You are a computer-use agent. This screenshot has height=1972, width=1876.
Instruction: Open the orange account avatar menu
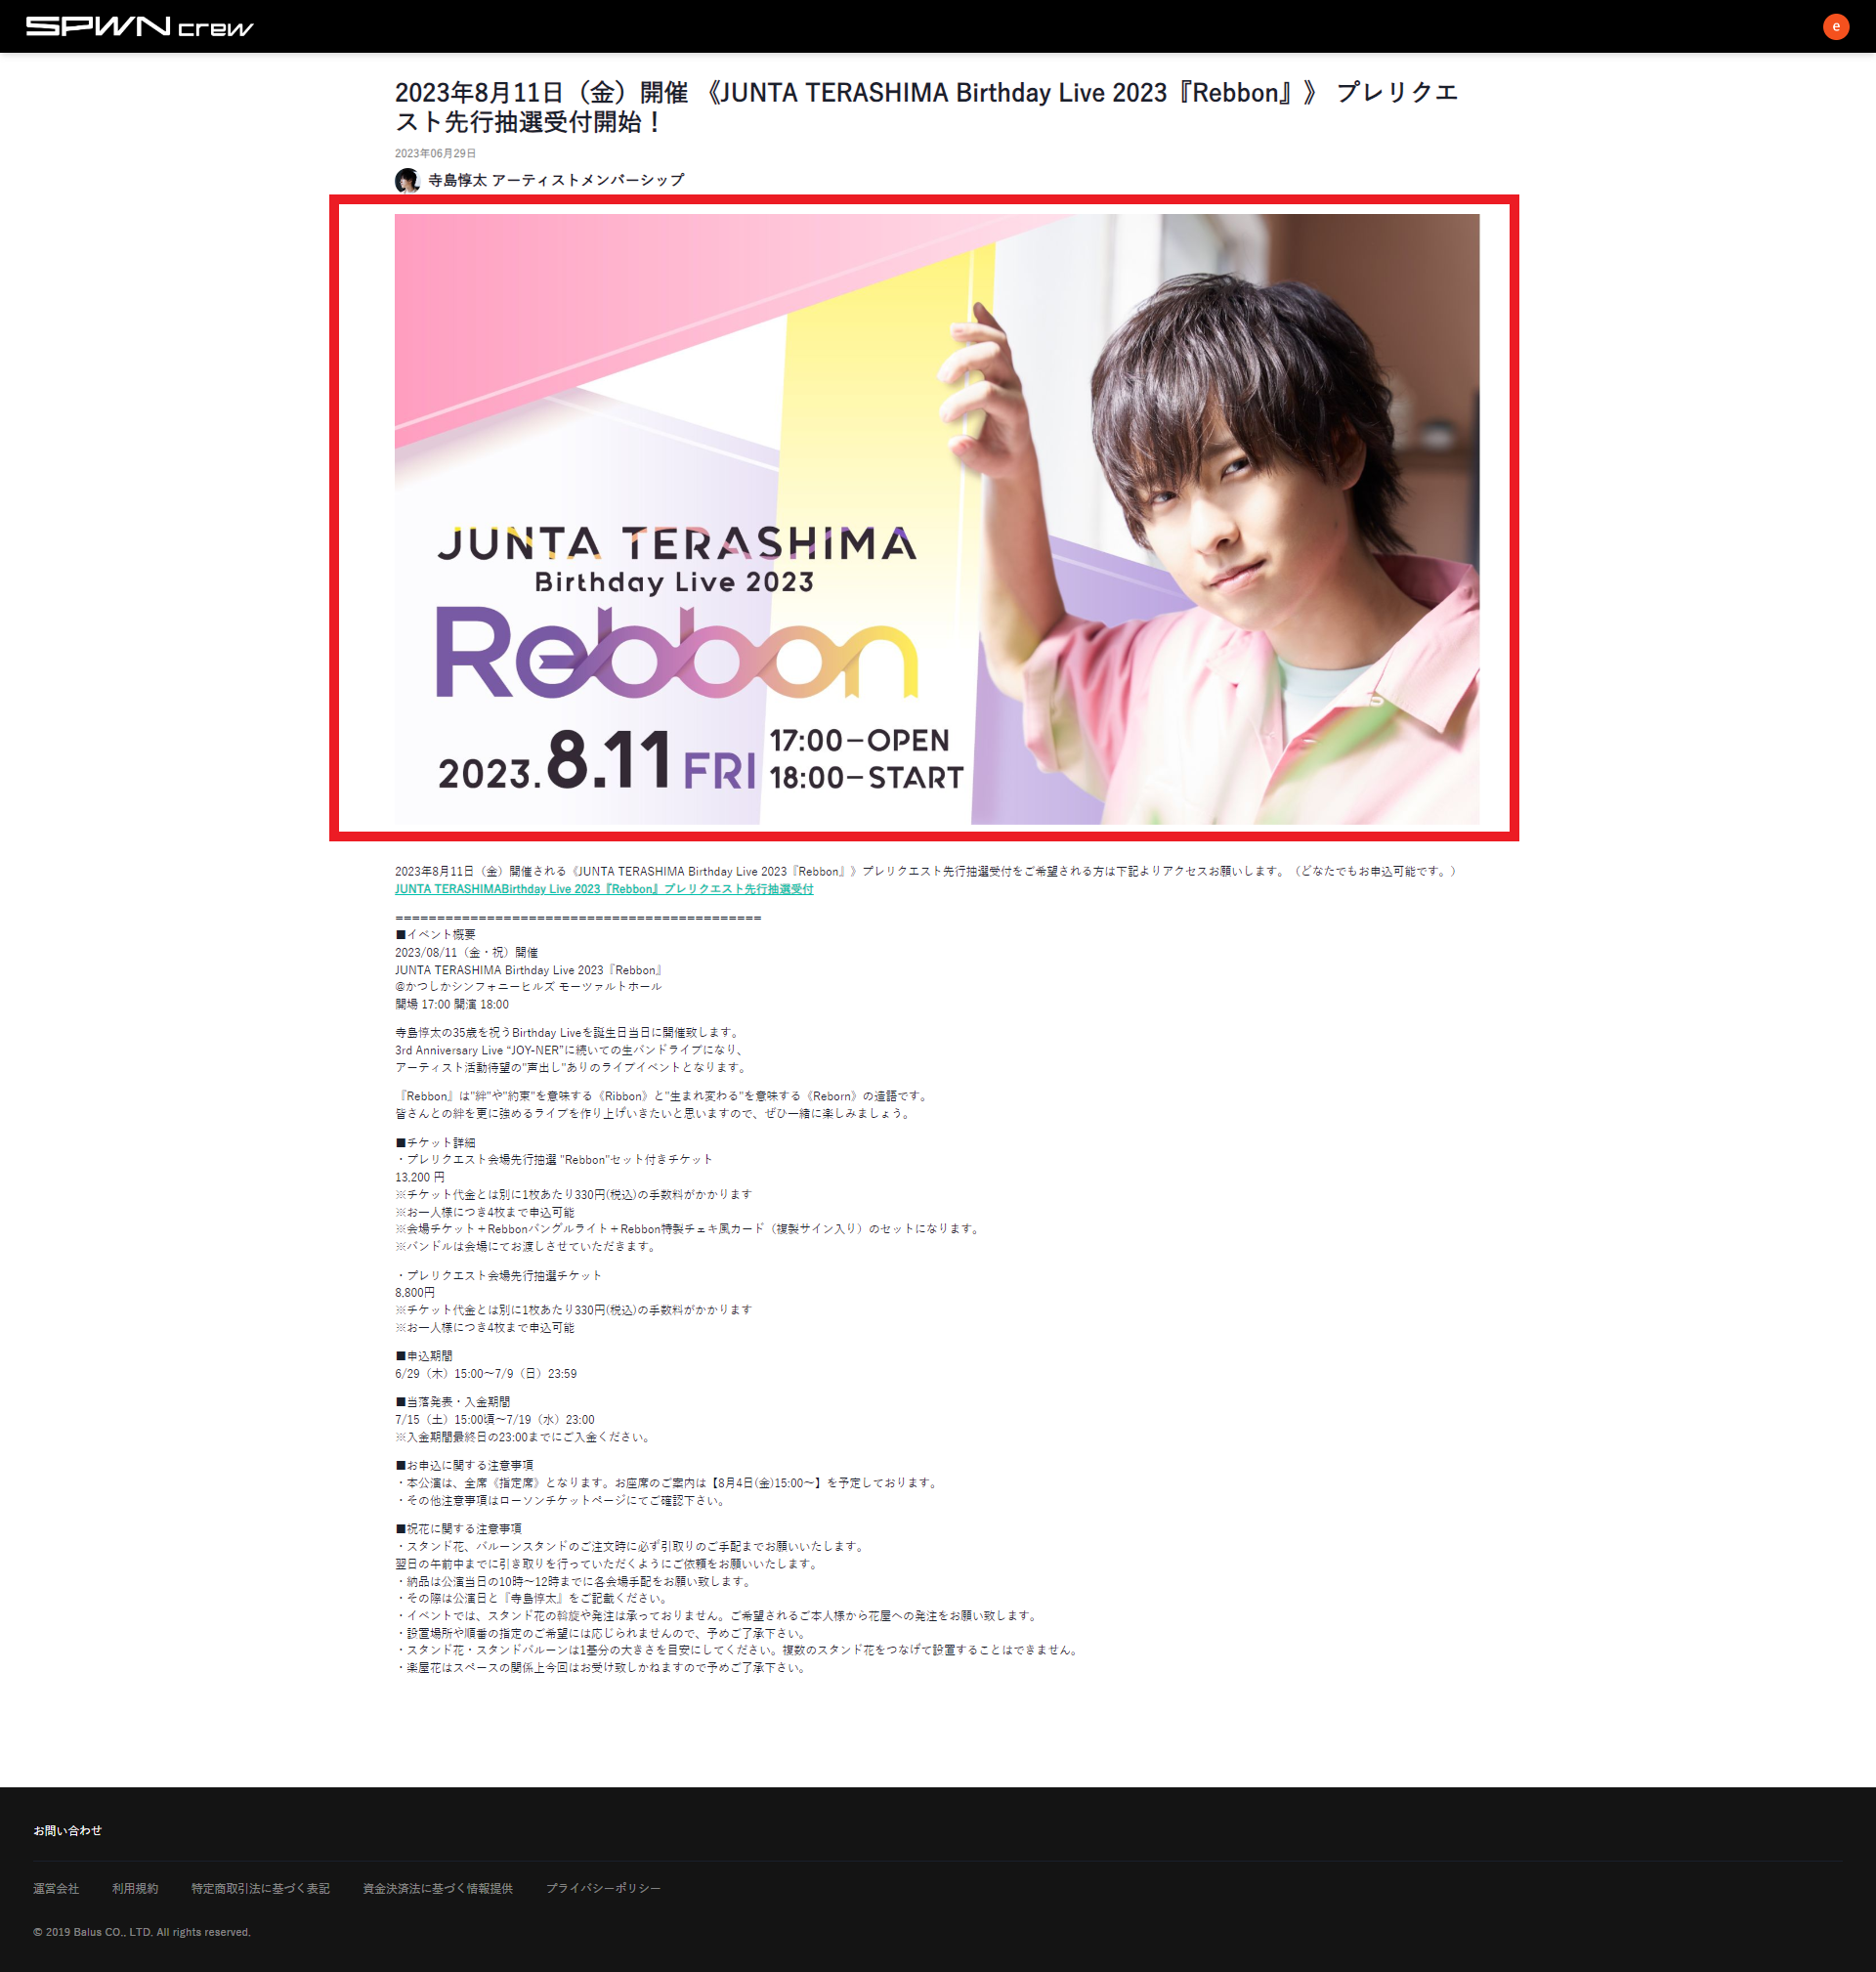(x=1838, y=29)
